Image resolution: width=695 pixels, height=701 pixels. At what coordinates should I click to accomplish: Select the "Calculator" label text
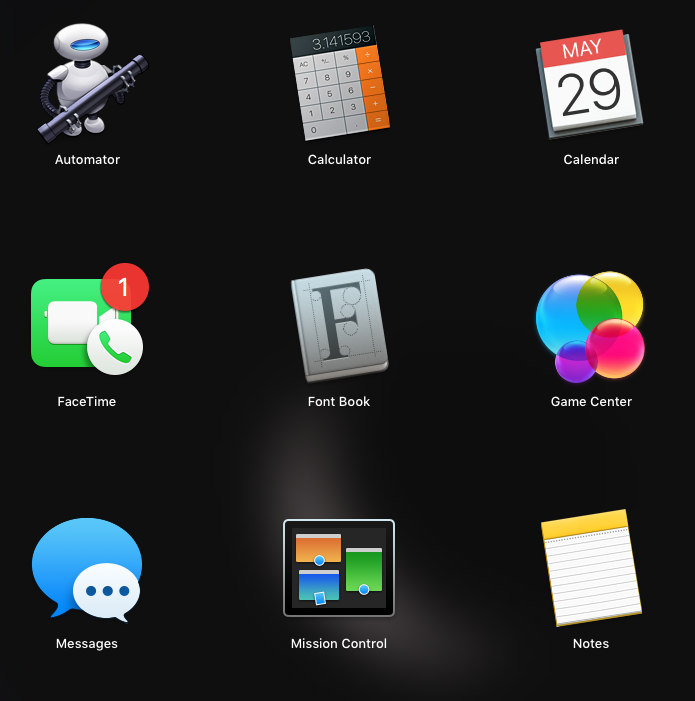click(x=339, y=160)
